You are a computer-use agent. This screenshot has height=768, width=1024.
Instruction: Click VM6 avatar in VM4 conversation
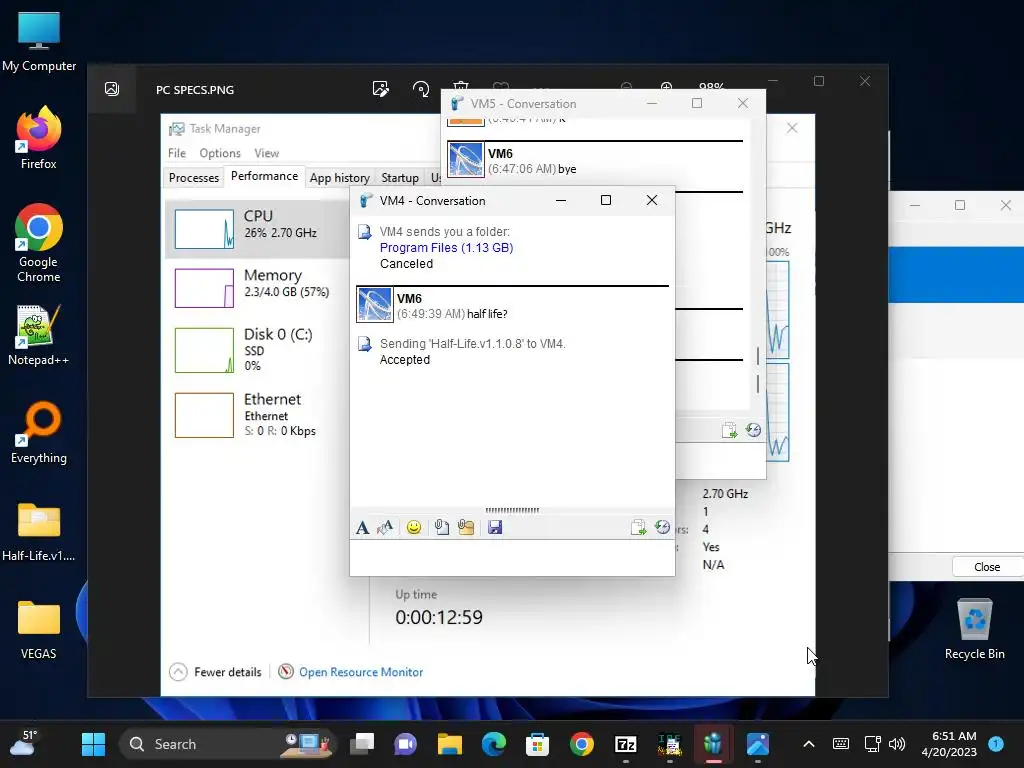pyautogui.click(x=375, y=305)
